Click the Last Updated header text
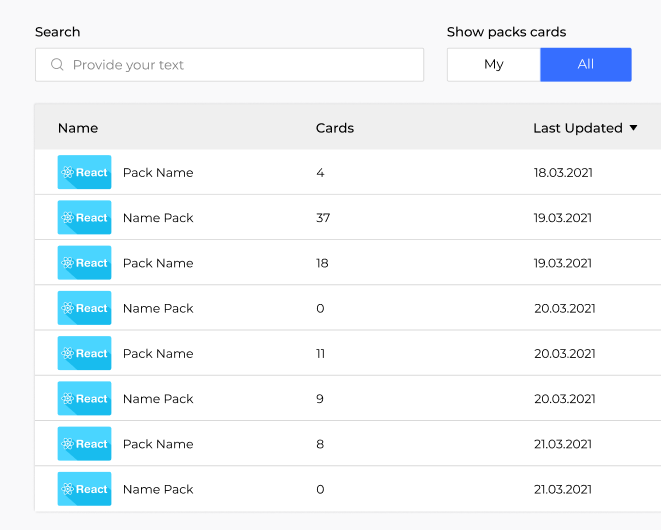Image resolution: width=661 pixels, height=530 pixels. coord(577,128)
